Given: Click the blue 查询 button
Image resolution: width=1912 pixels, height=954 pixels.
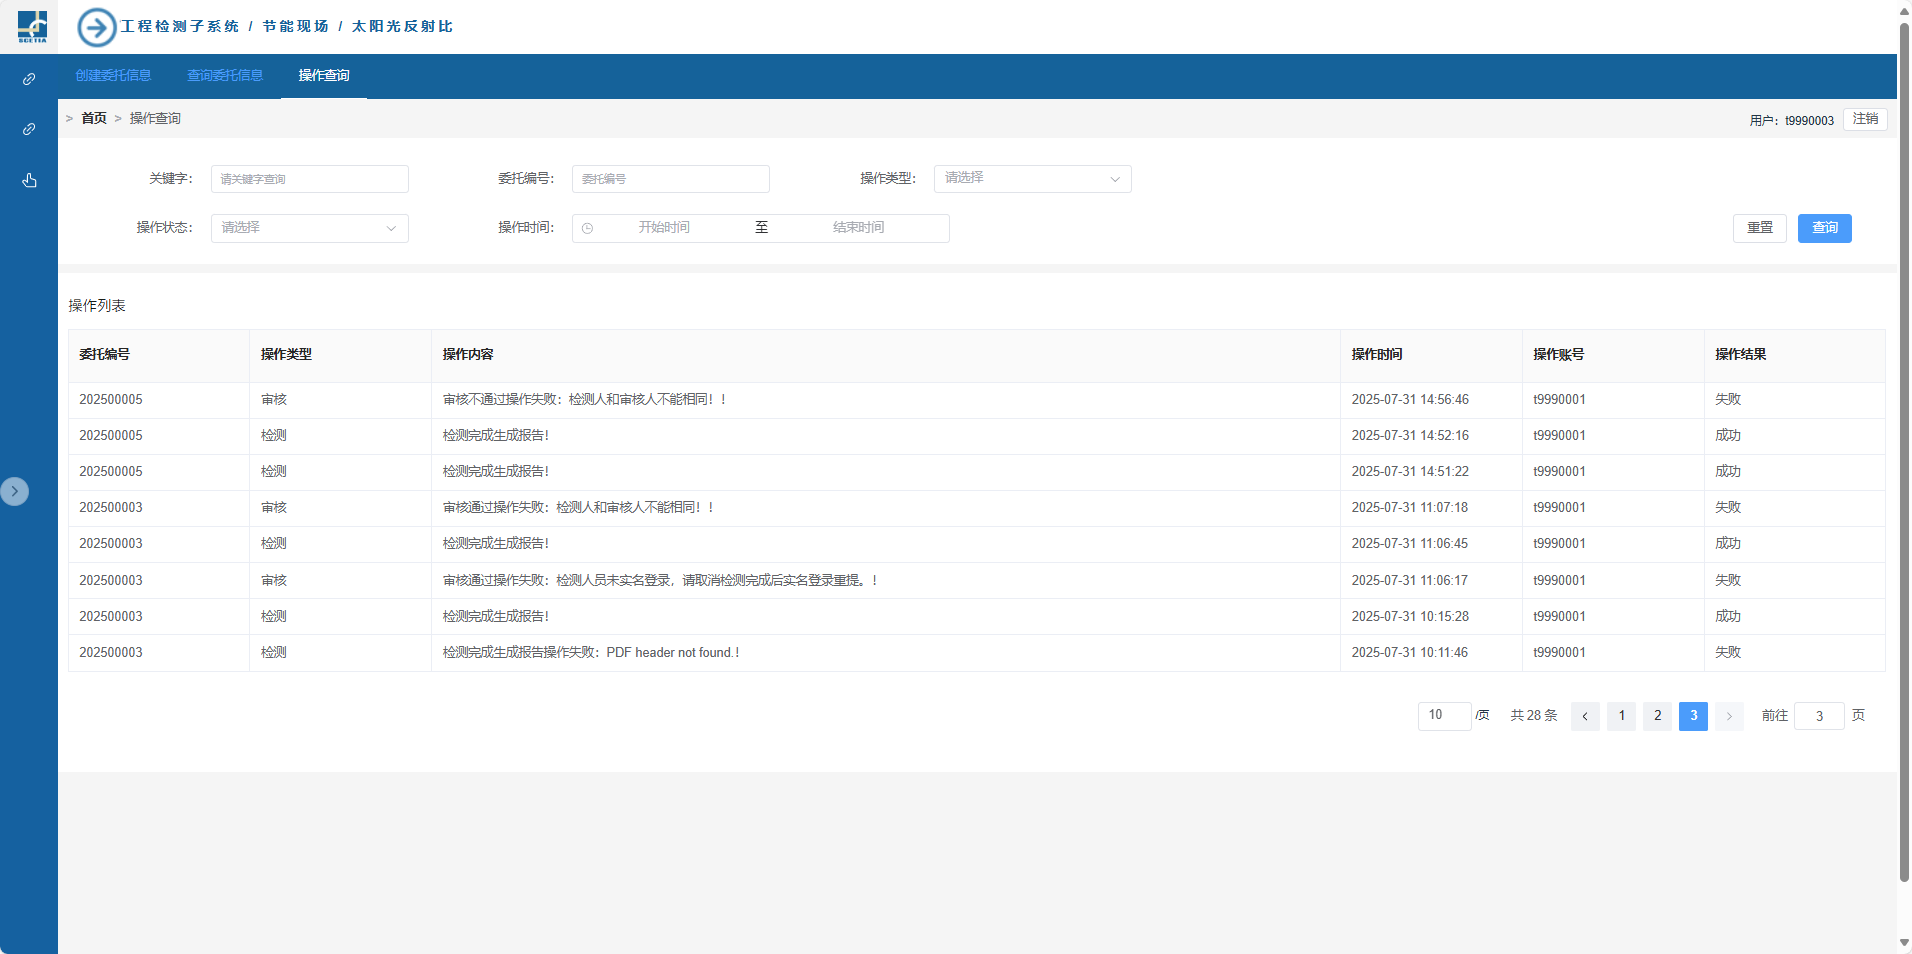Looking at the screenshot, I should tap(1824, 228).
